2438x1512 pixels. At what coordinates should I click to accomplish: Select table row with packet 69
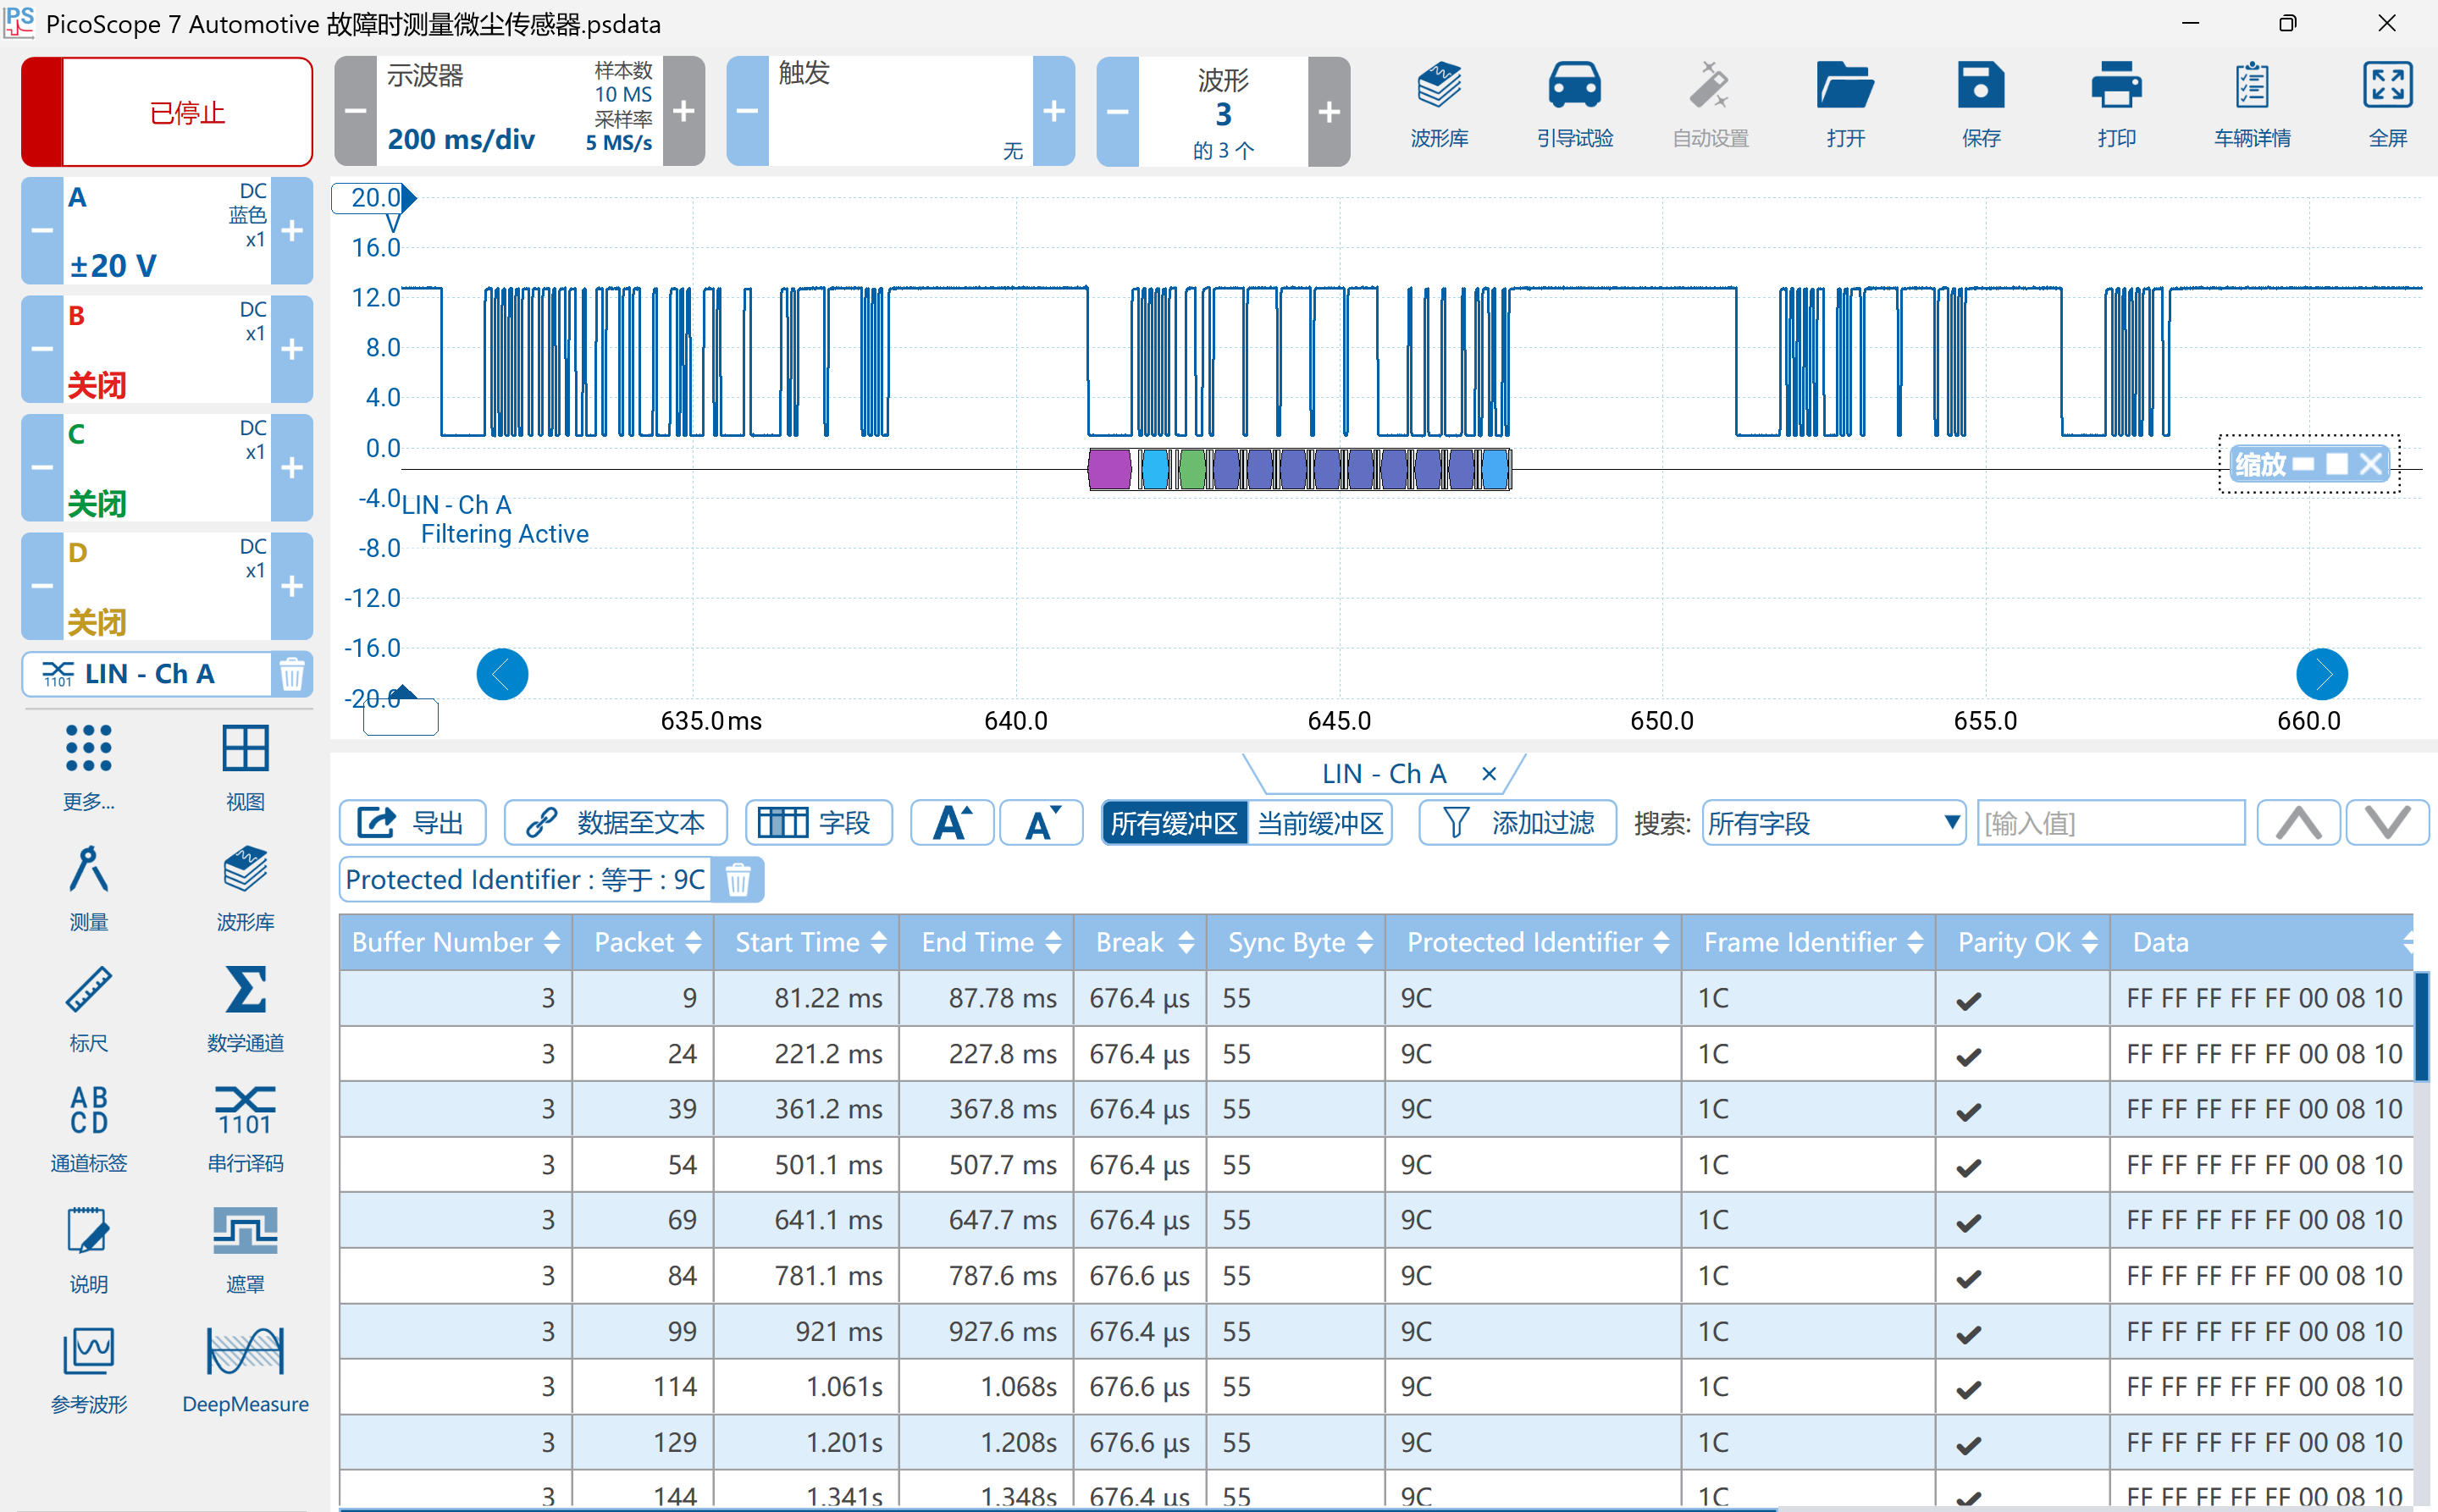pyautogui.click(x=1376, y=1220)
